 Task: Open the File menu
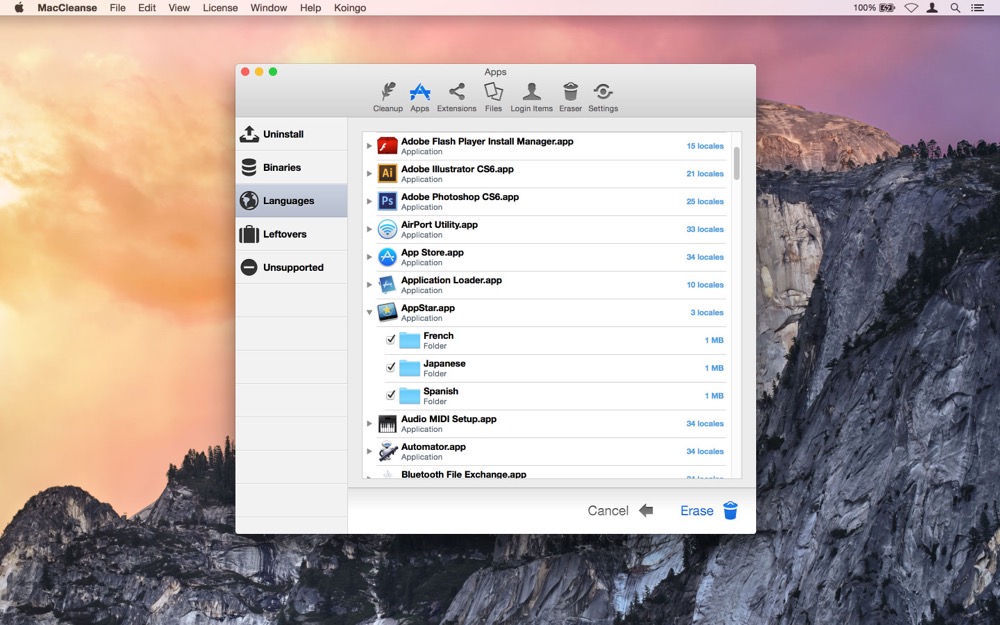click(117, 8)
